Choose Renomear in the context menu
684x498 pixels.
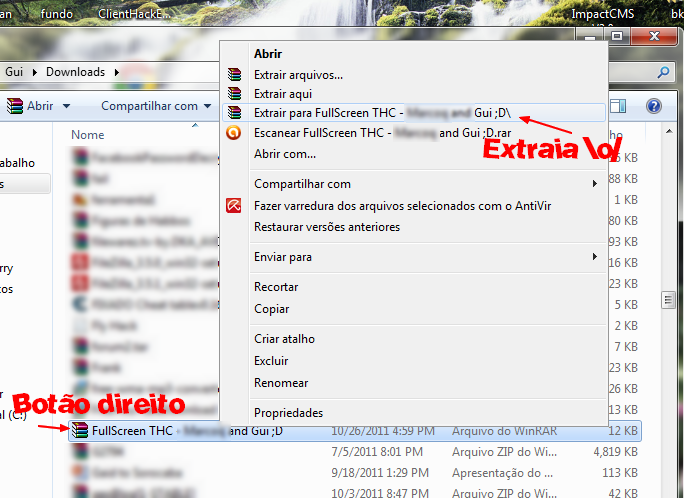281,383
